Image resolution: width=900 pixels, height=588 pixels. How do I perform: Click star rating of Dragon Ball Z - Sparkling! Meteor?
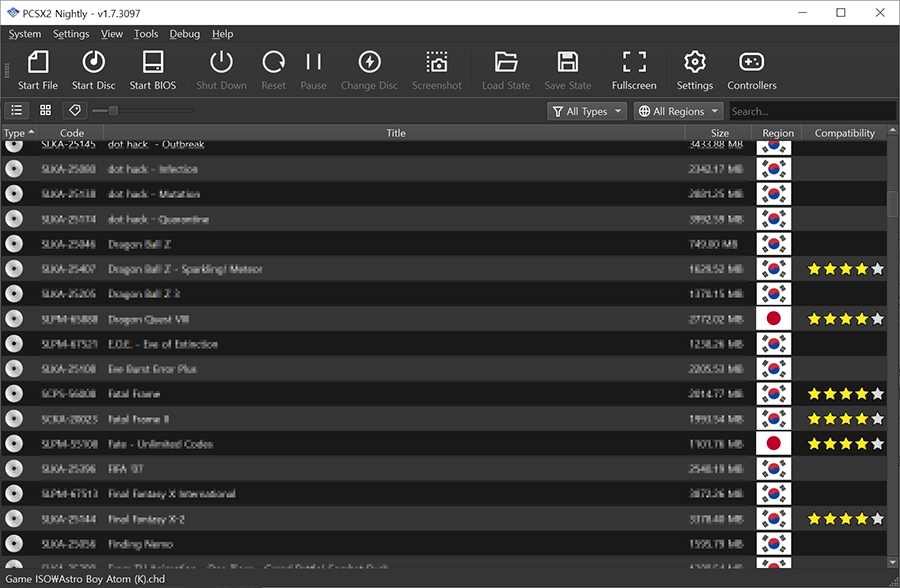pos(845,269)
